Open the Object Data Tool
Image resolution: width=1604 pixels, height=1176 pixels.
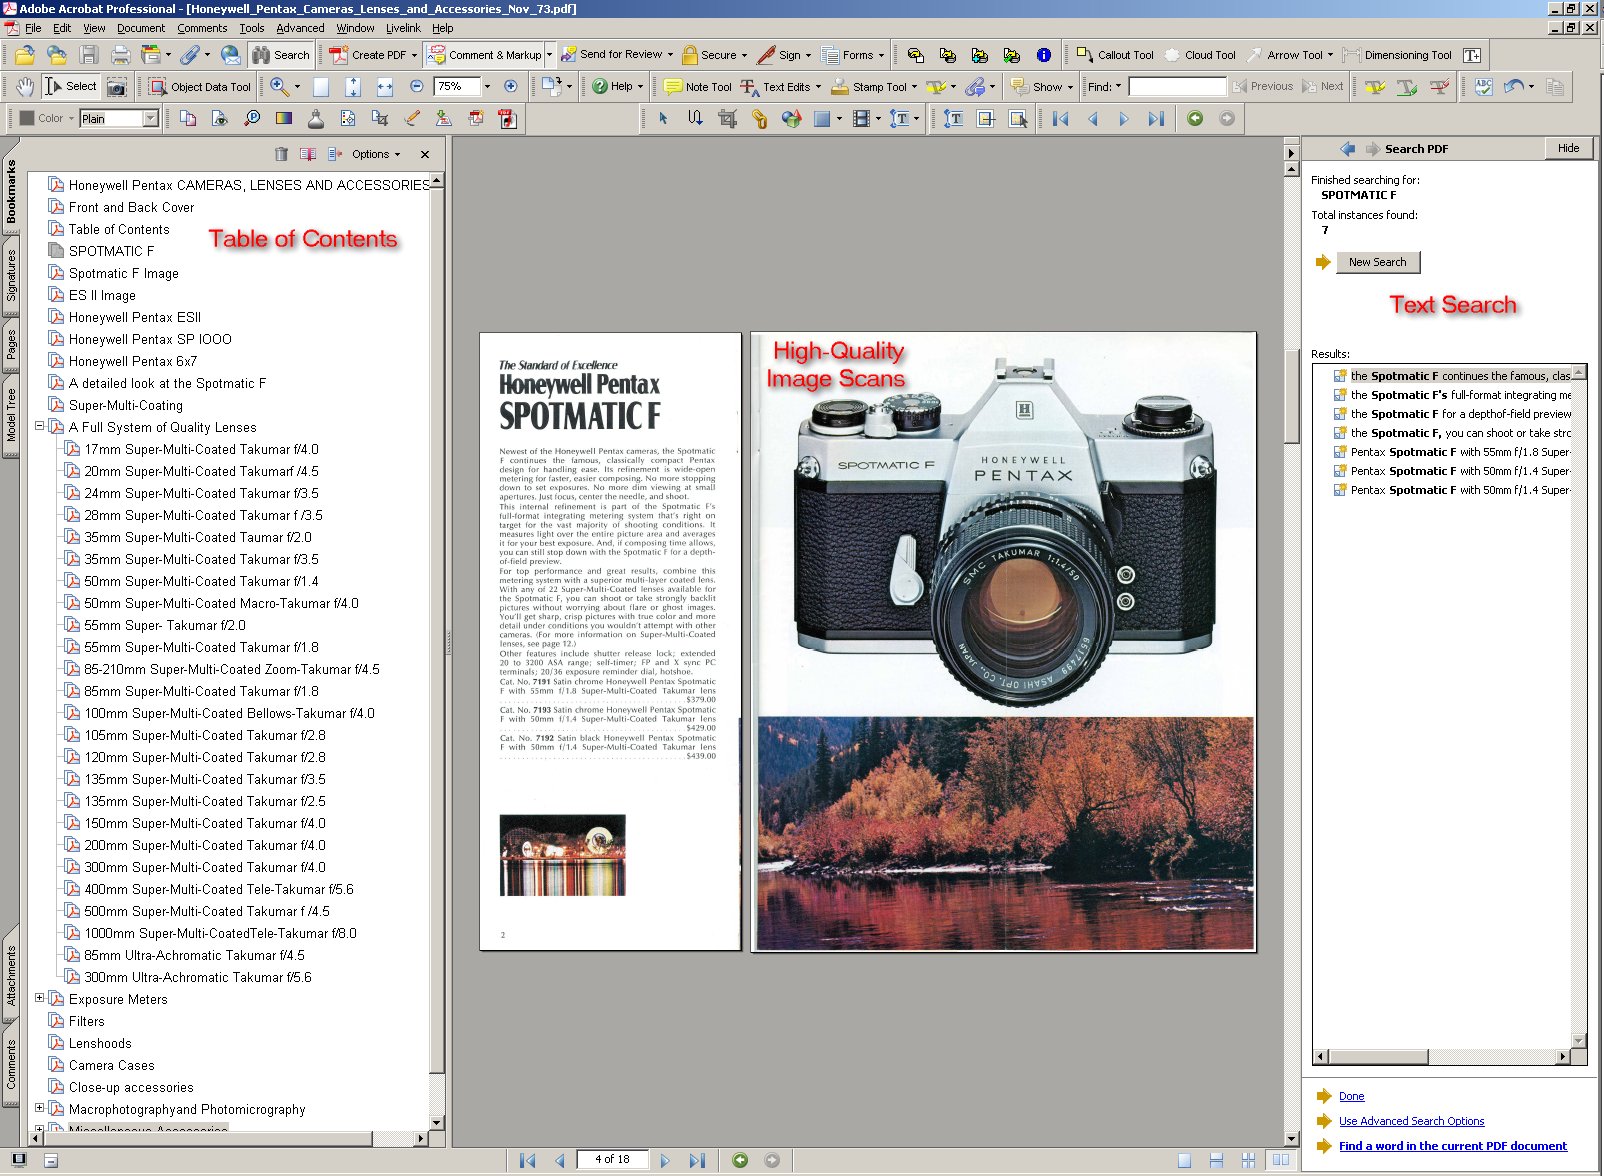click(200, 87)
